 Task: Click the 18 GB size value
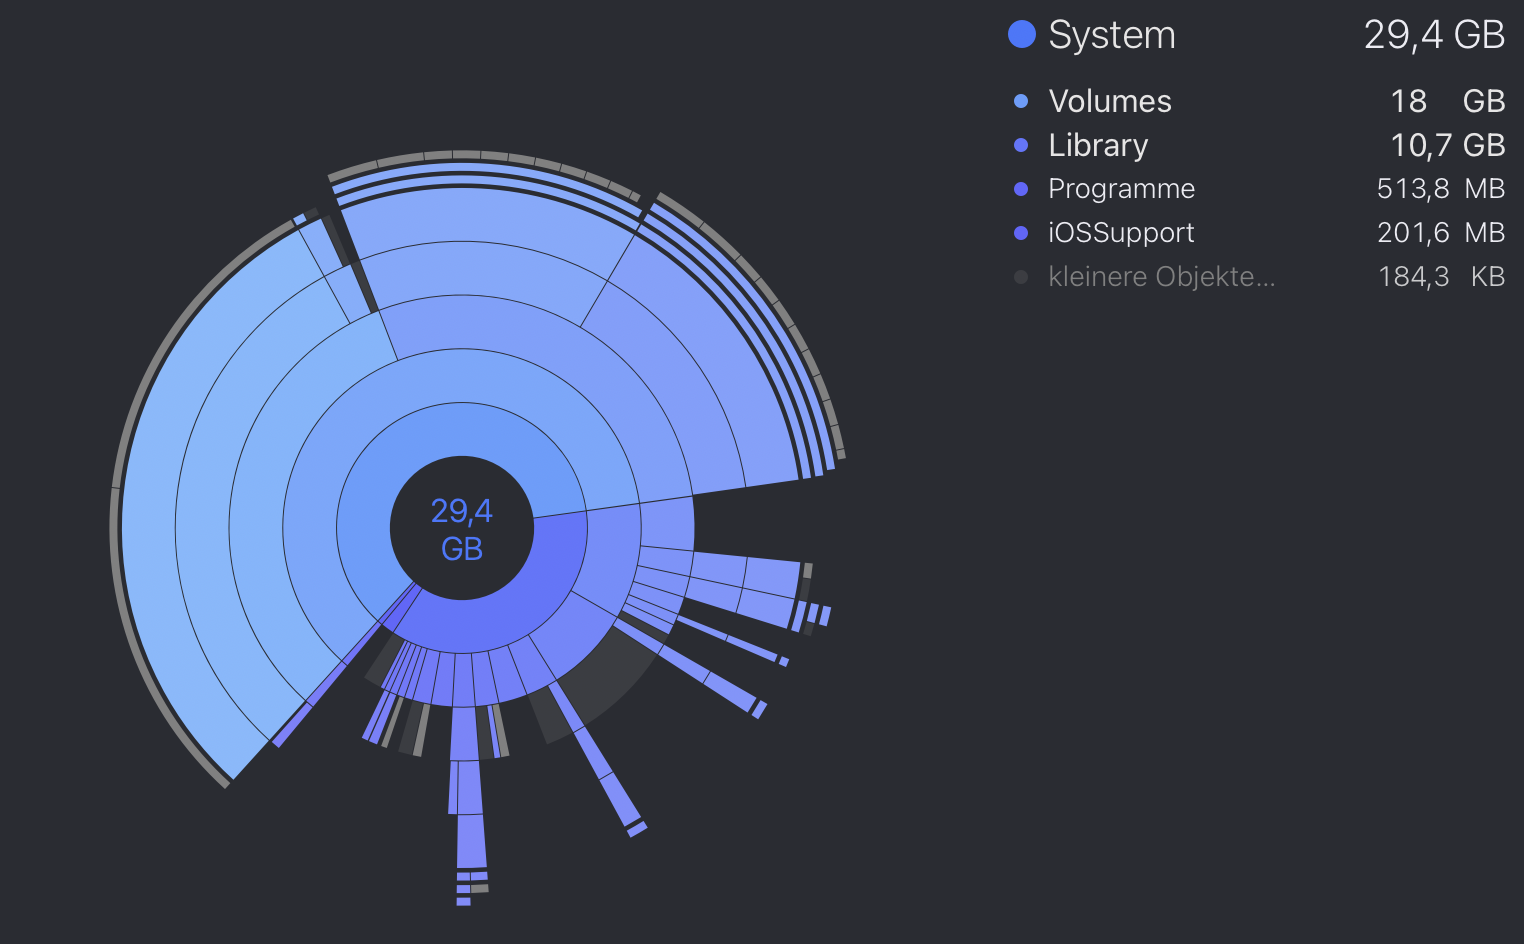(x=1447, y=101)
